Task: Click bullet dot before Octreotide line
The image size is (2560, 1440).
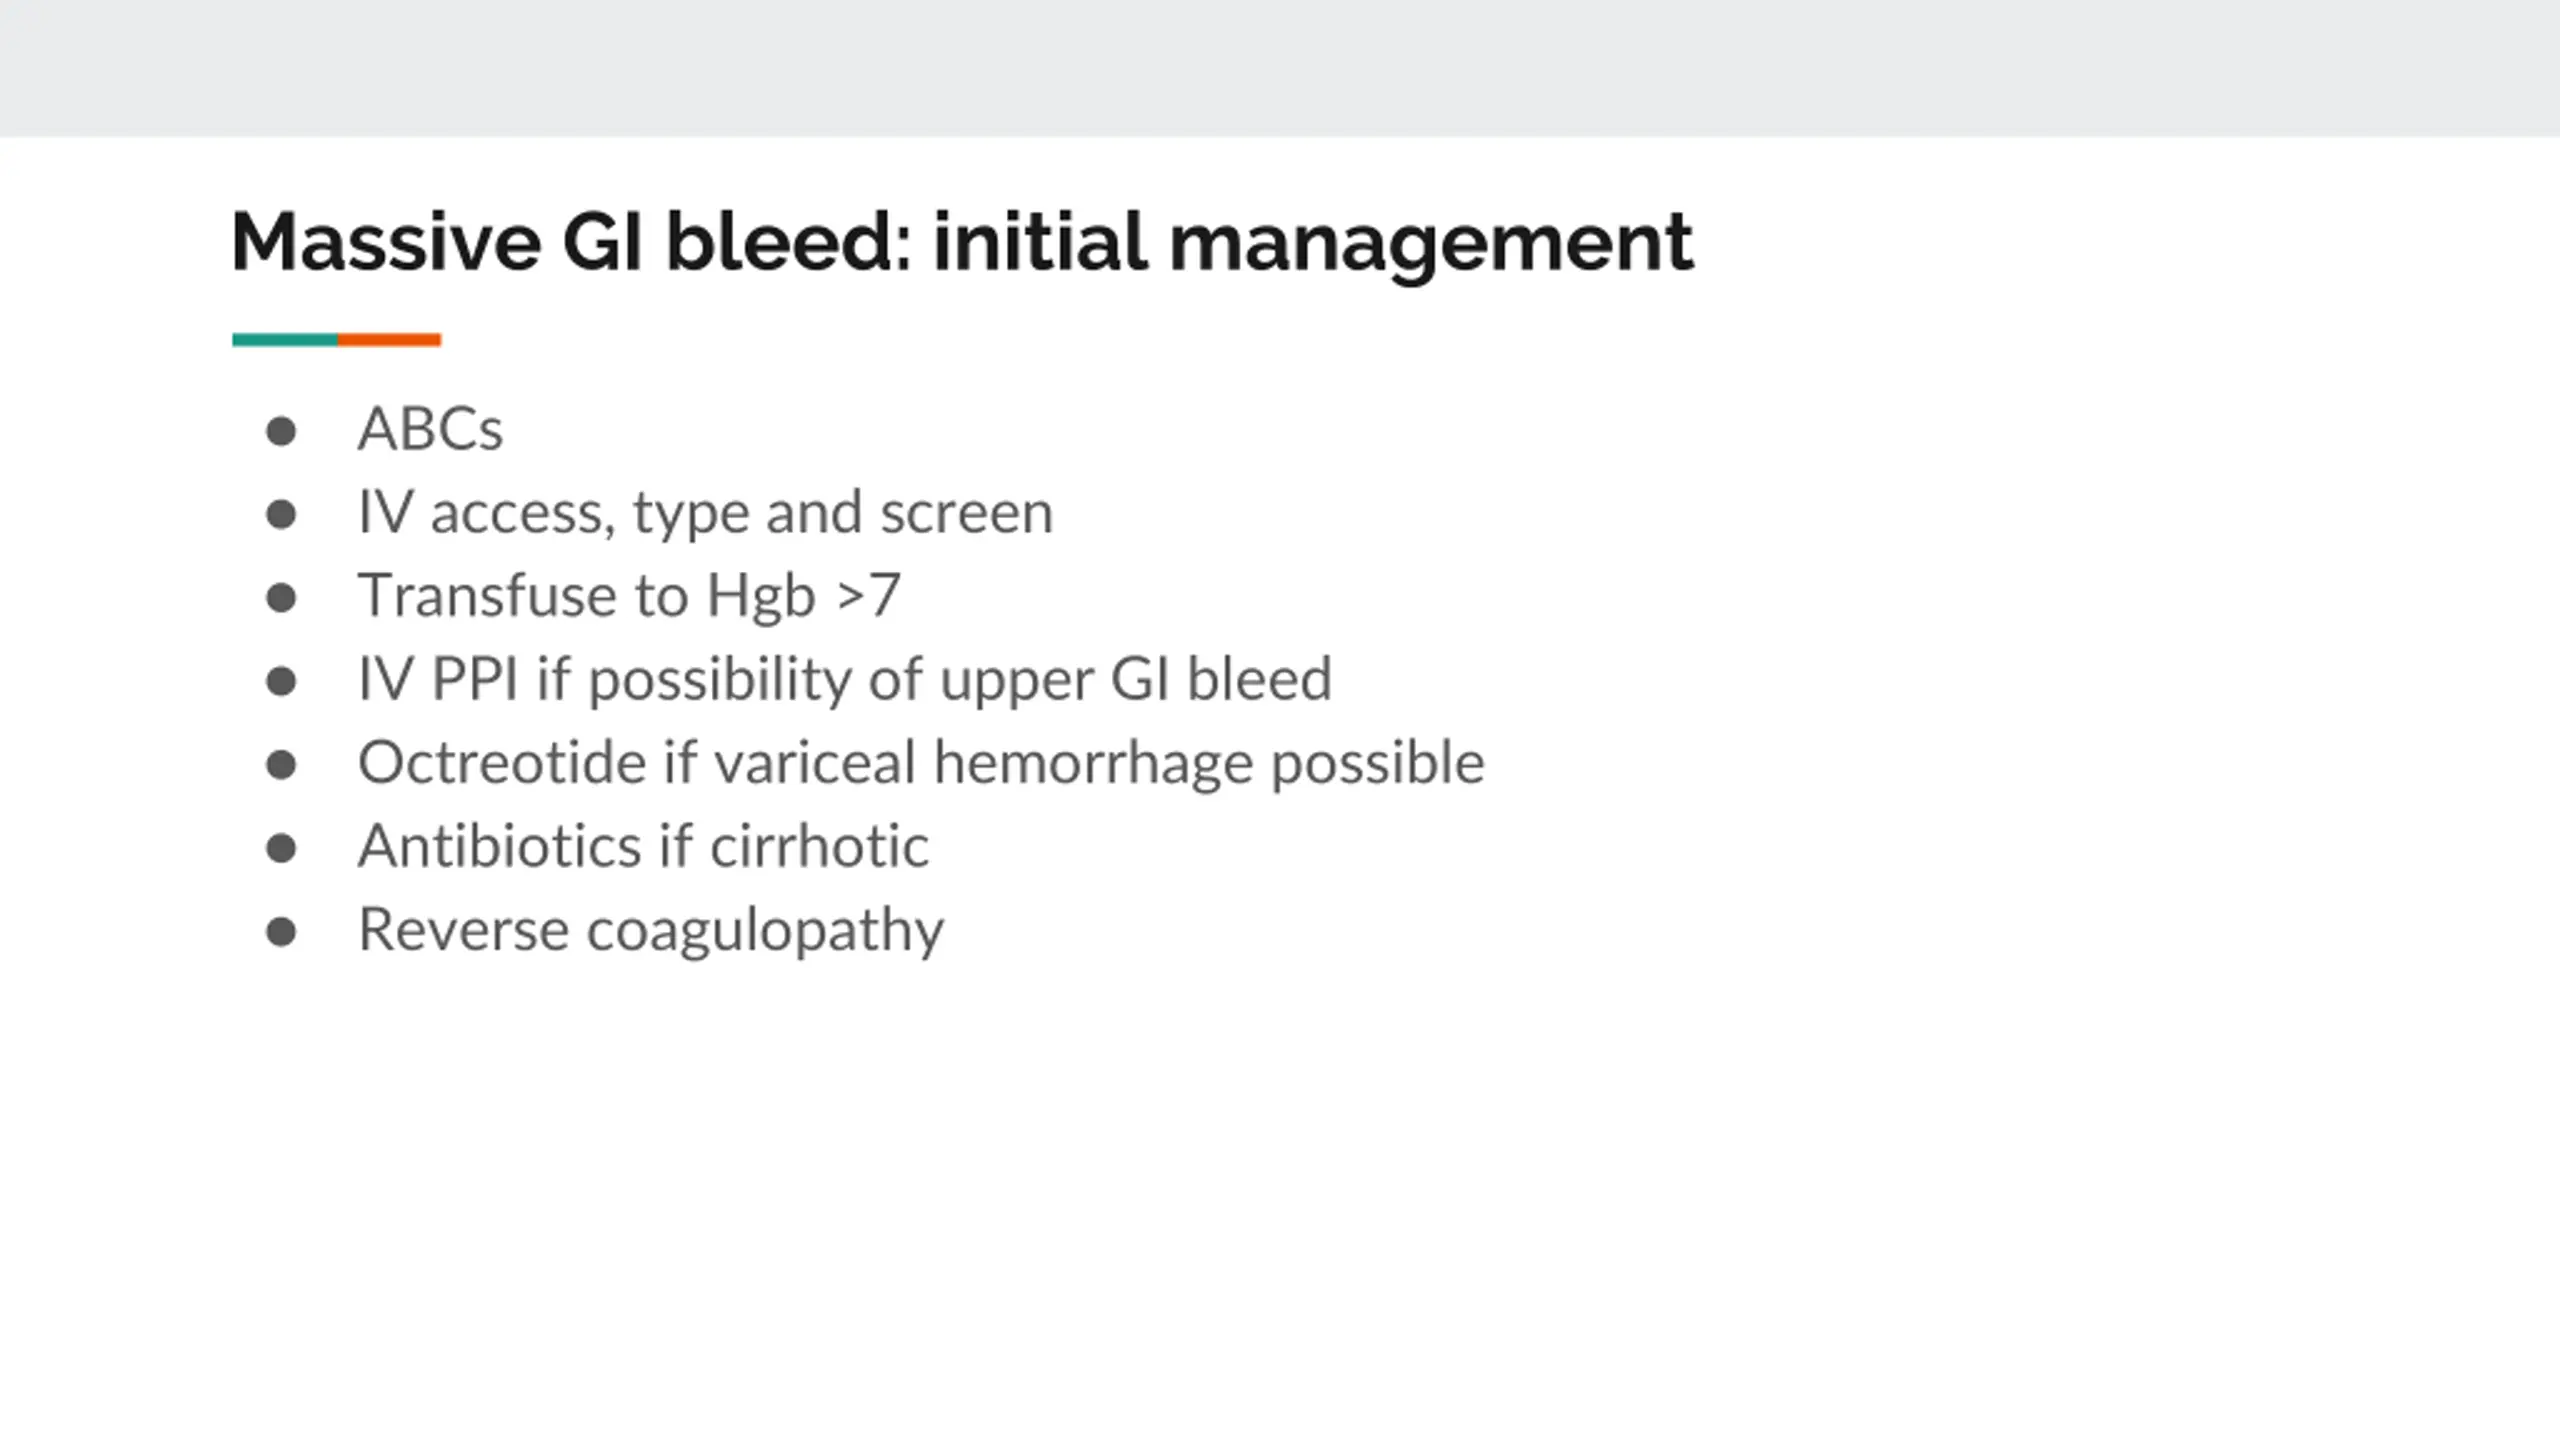Action: pos(281,765)
